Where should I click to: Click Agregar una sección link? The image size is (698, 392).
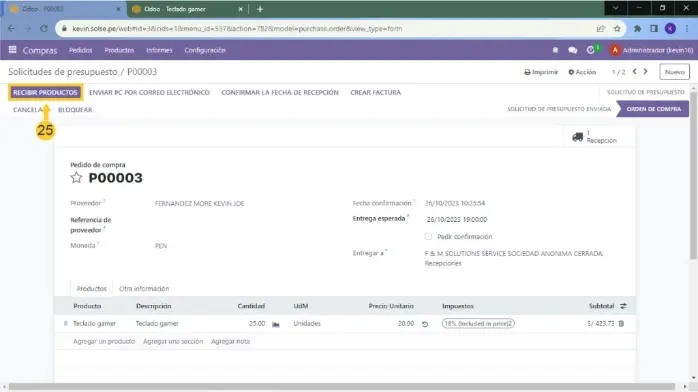(173, 341)
